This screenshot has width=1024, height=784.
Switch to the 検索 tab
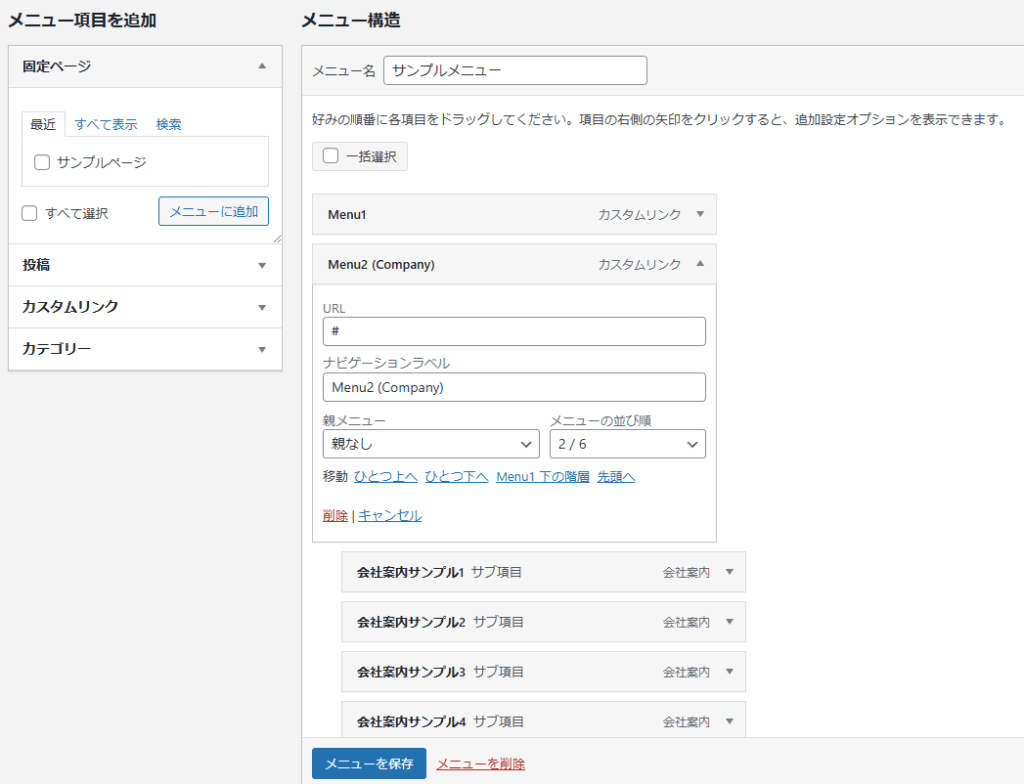click(168, 125)
